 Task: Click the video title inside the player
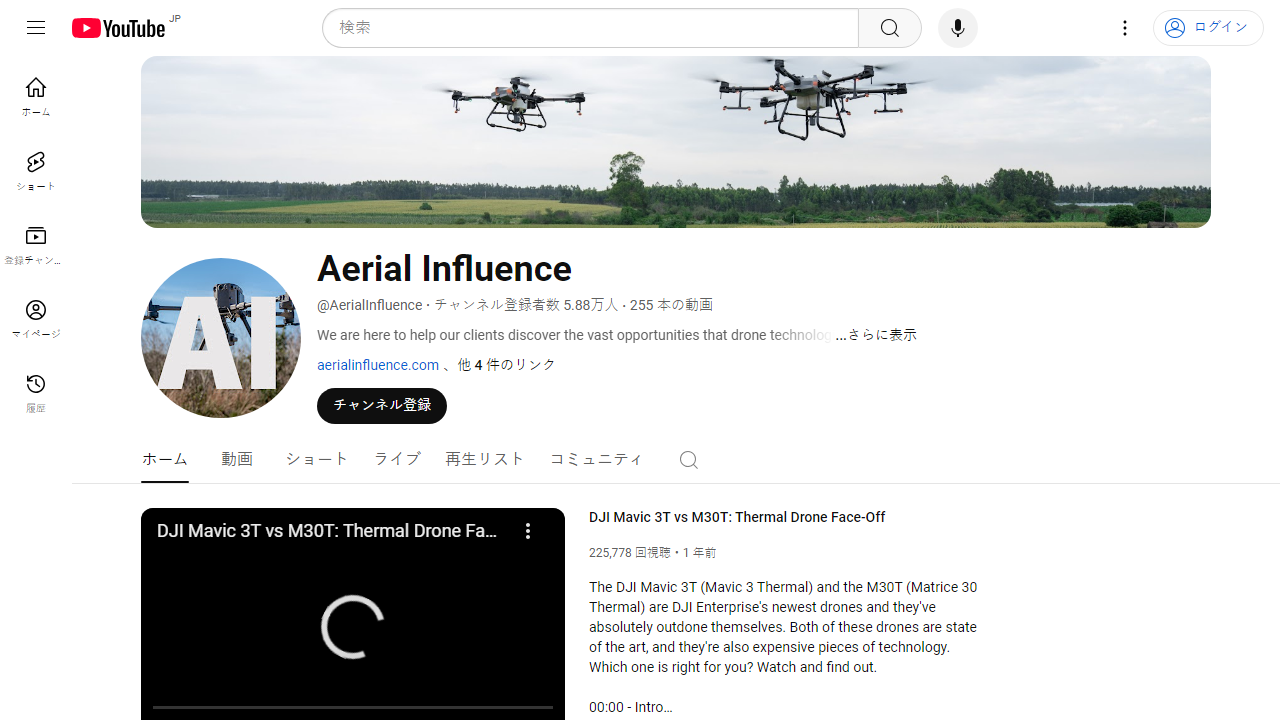coord(327,531)
